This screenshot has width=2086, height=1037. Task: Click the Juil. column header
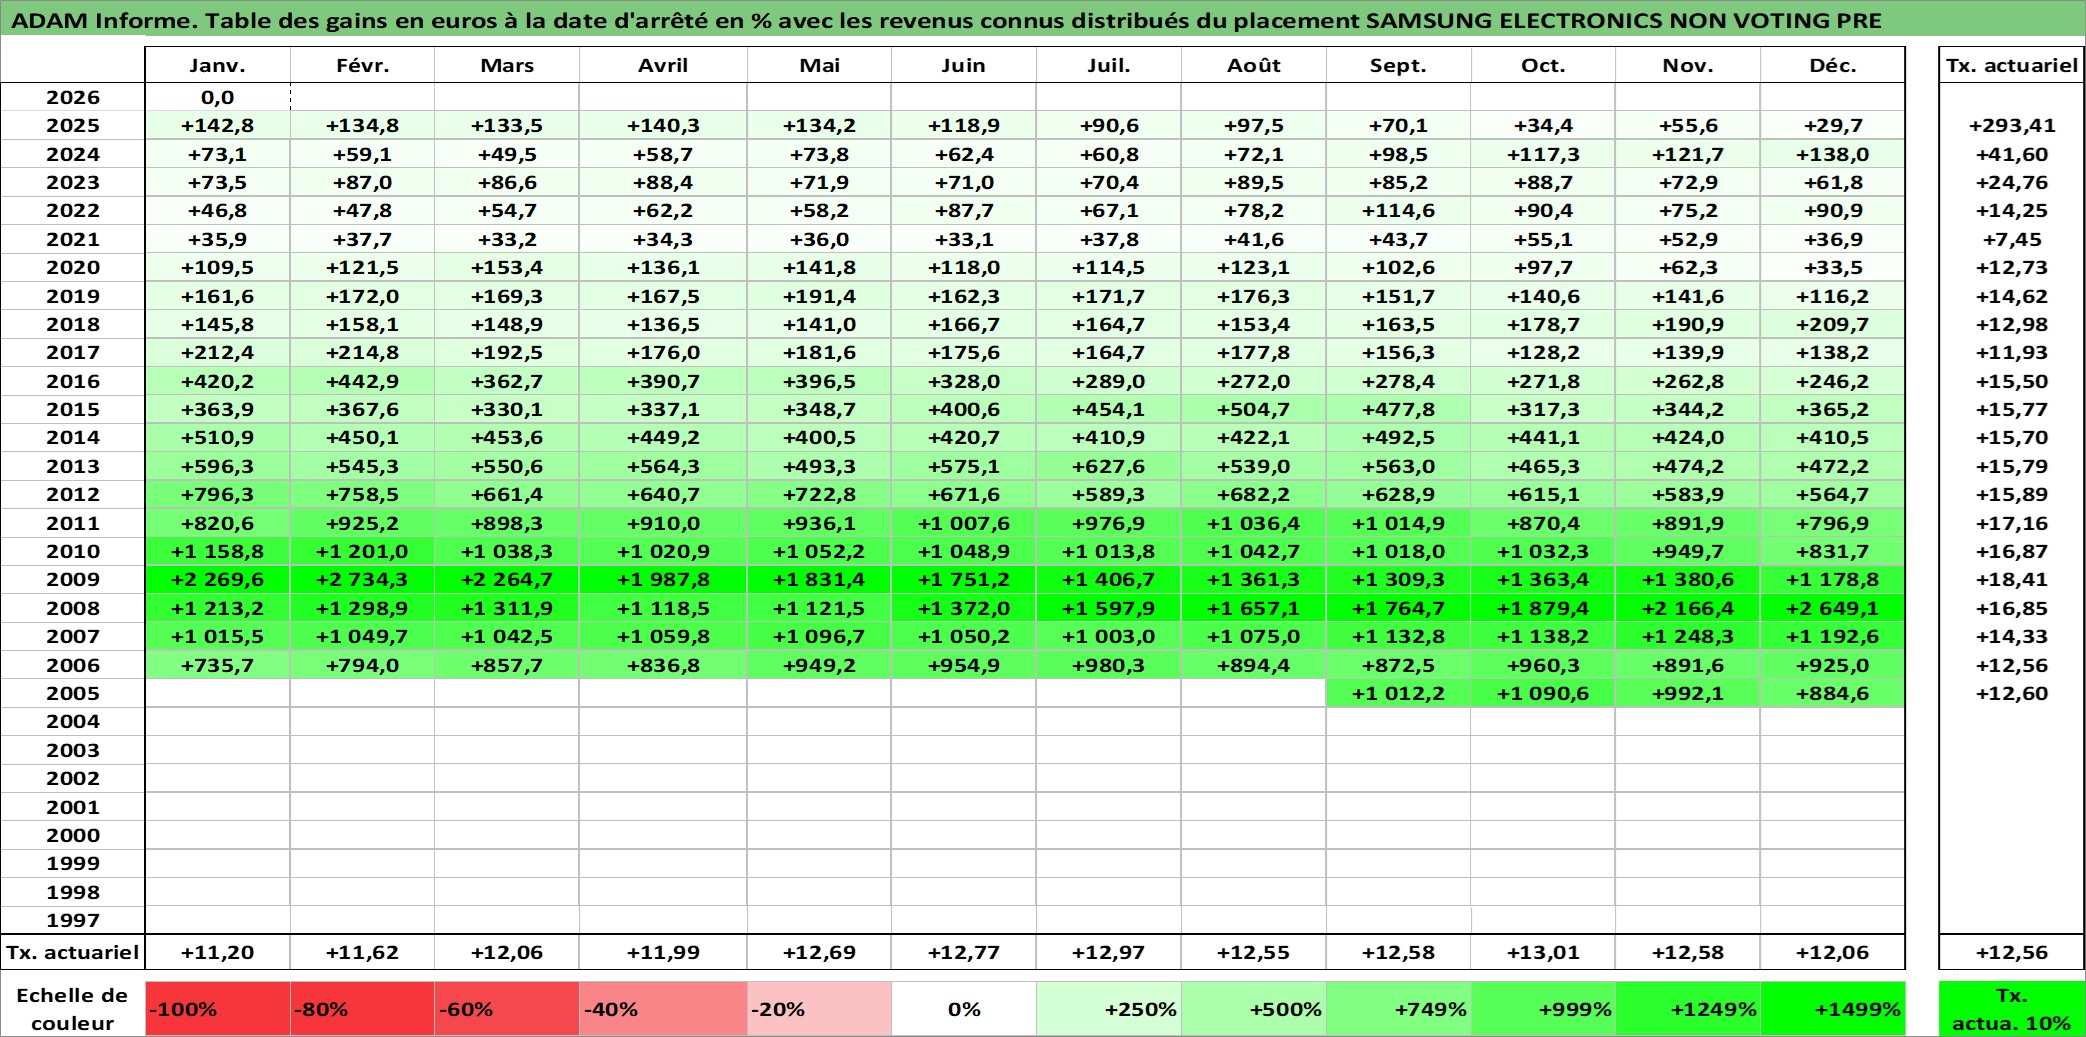point(1108,65)
